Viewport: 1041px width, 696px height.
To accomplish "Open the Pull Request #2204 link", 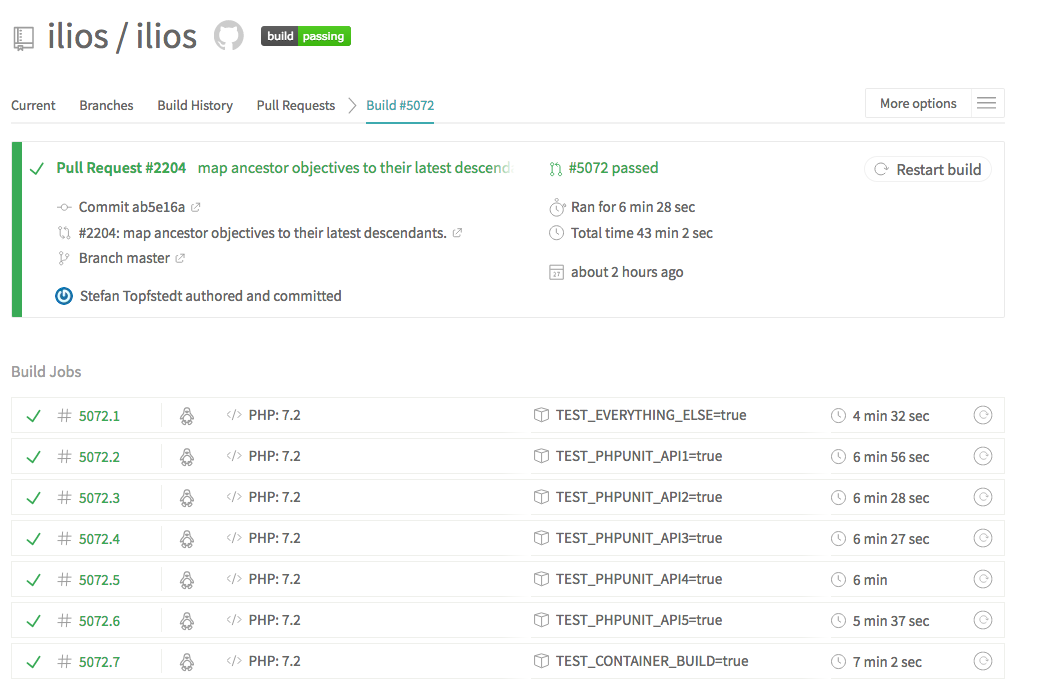I will coord(121,168).
